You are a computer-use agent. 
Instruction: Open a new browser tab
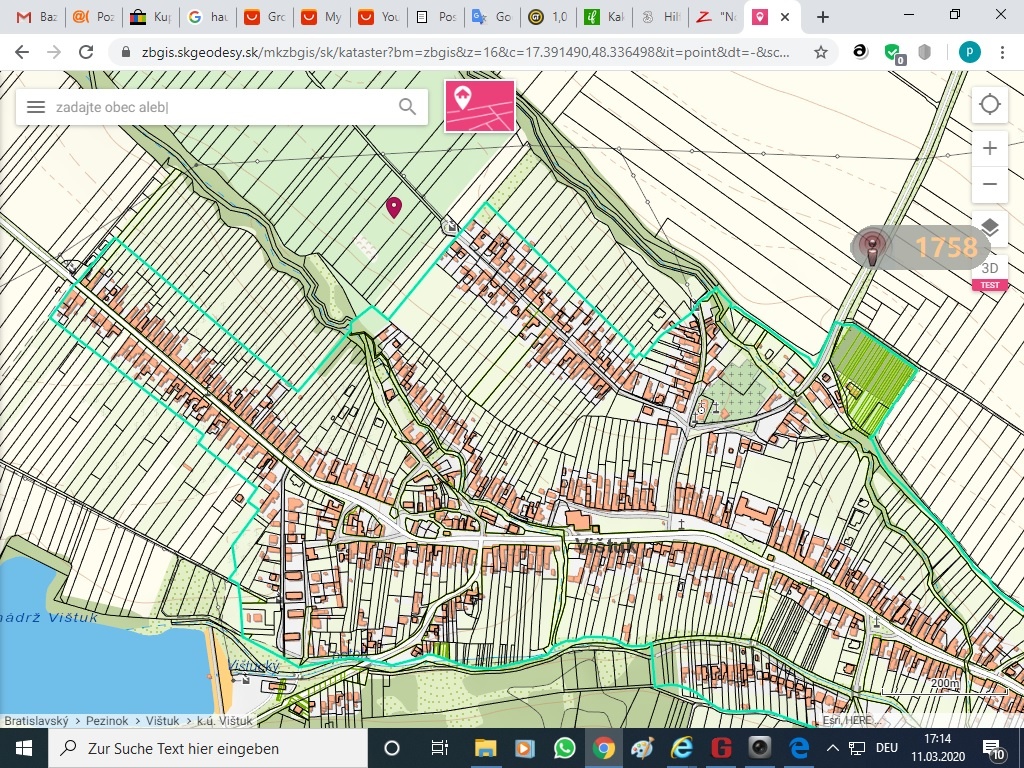pyautogui.click(x=823, y=17)
